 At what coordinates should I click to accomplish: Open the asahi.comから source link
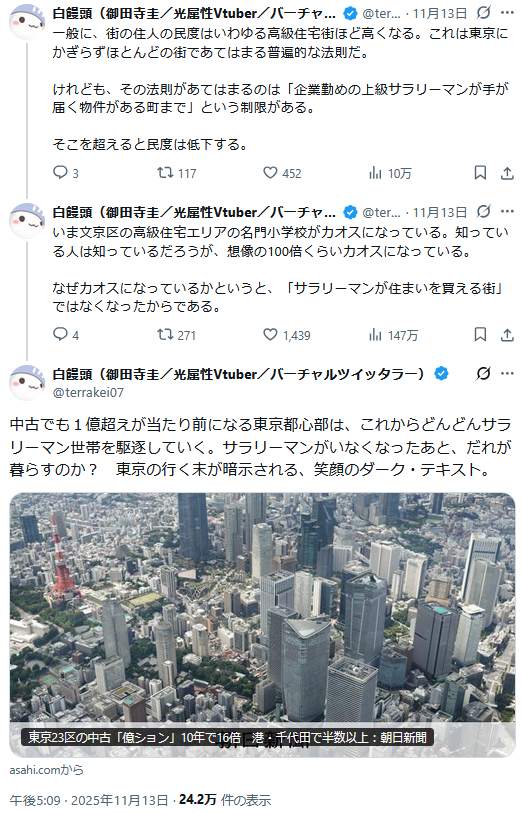pos(47,770)
